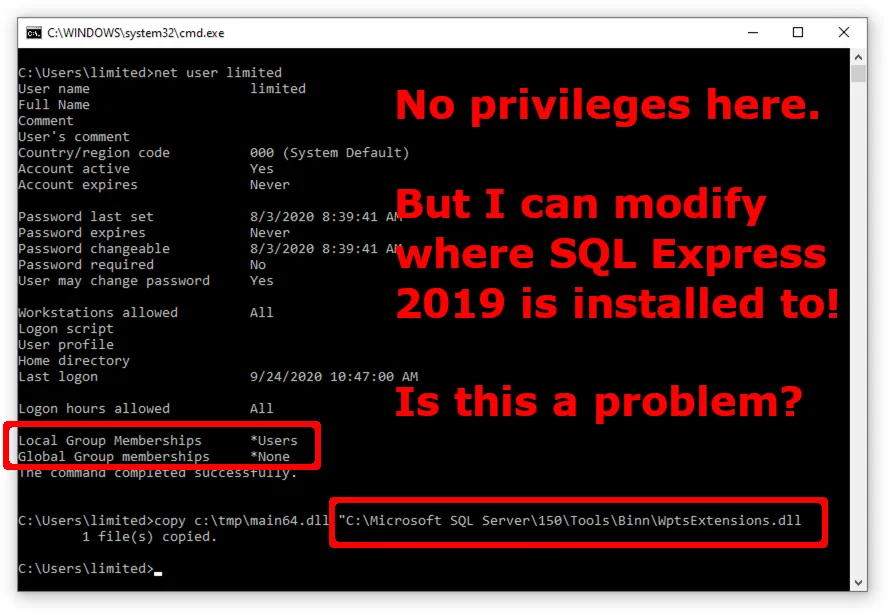Click the 'Home directory' label

pos(74,361)
